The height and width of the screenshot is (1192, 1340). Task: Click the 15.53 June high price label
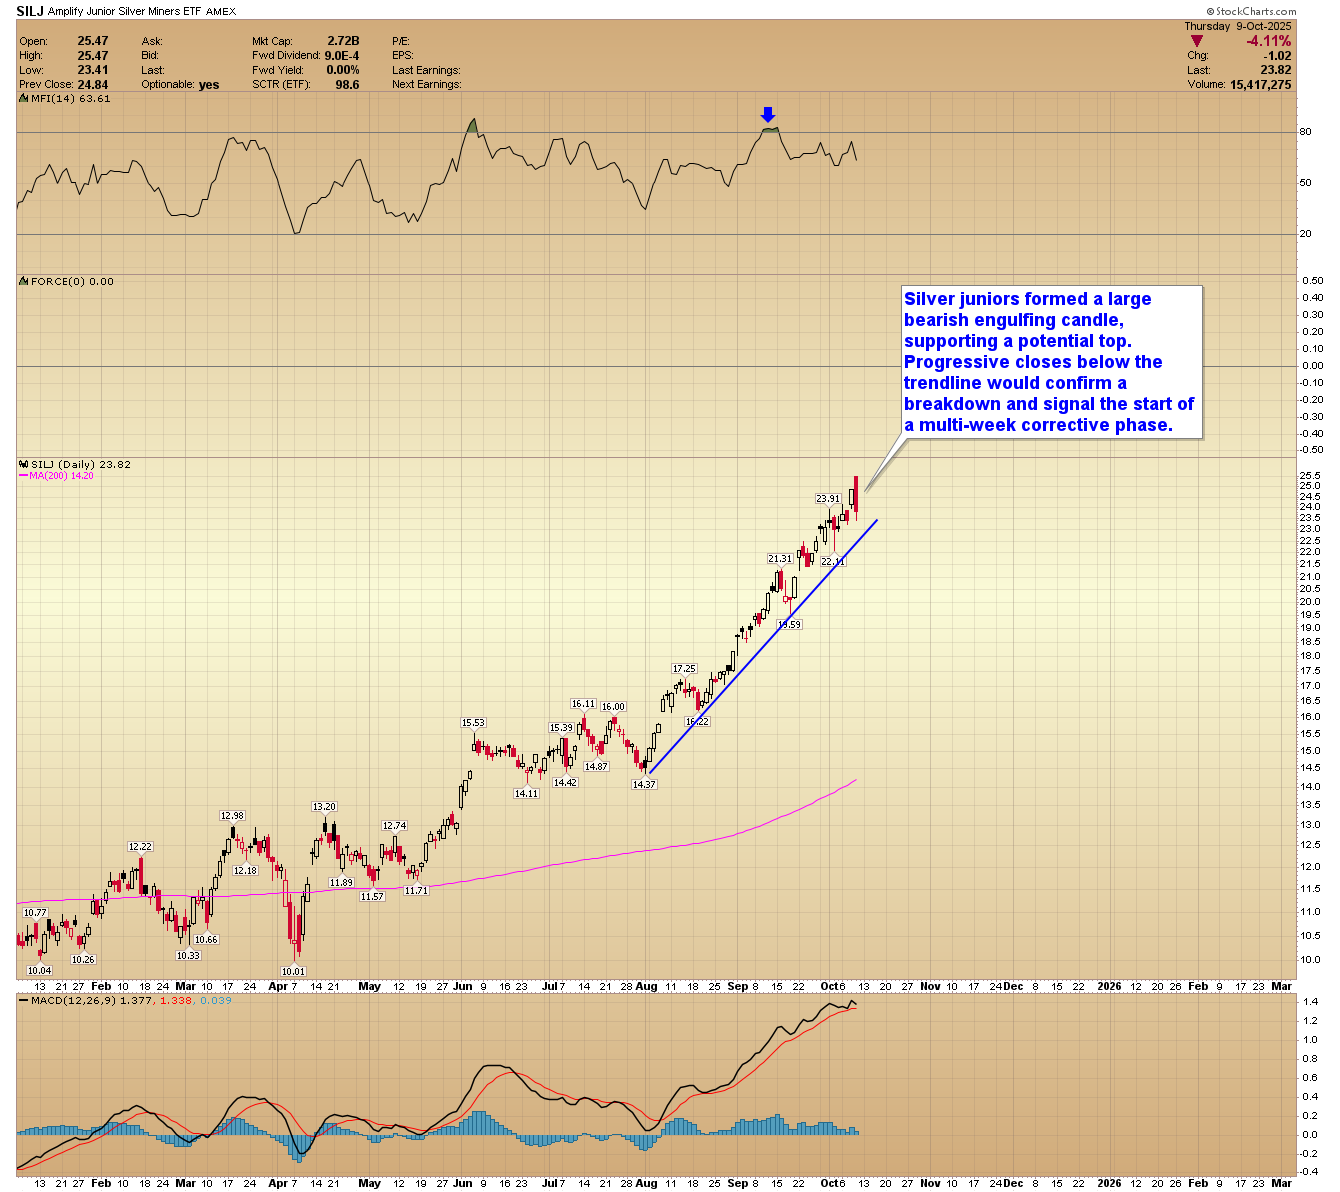coord(473,722)
